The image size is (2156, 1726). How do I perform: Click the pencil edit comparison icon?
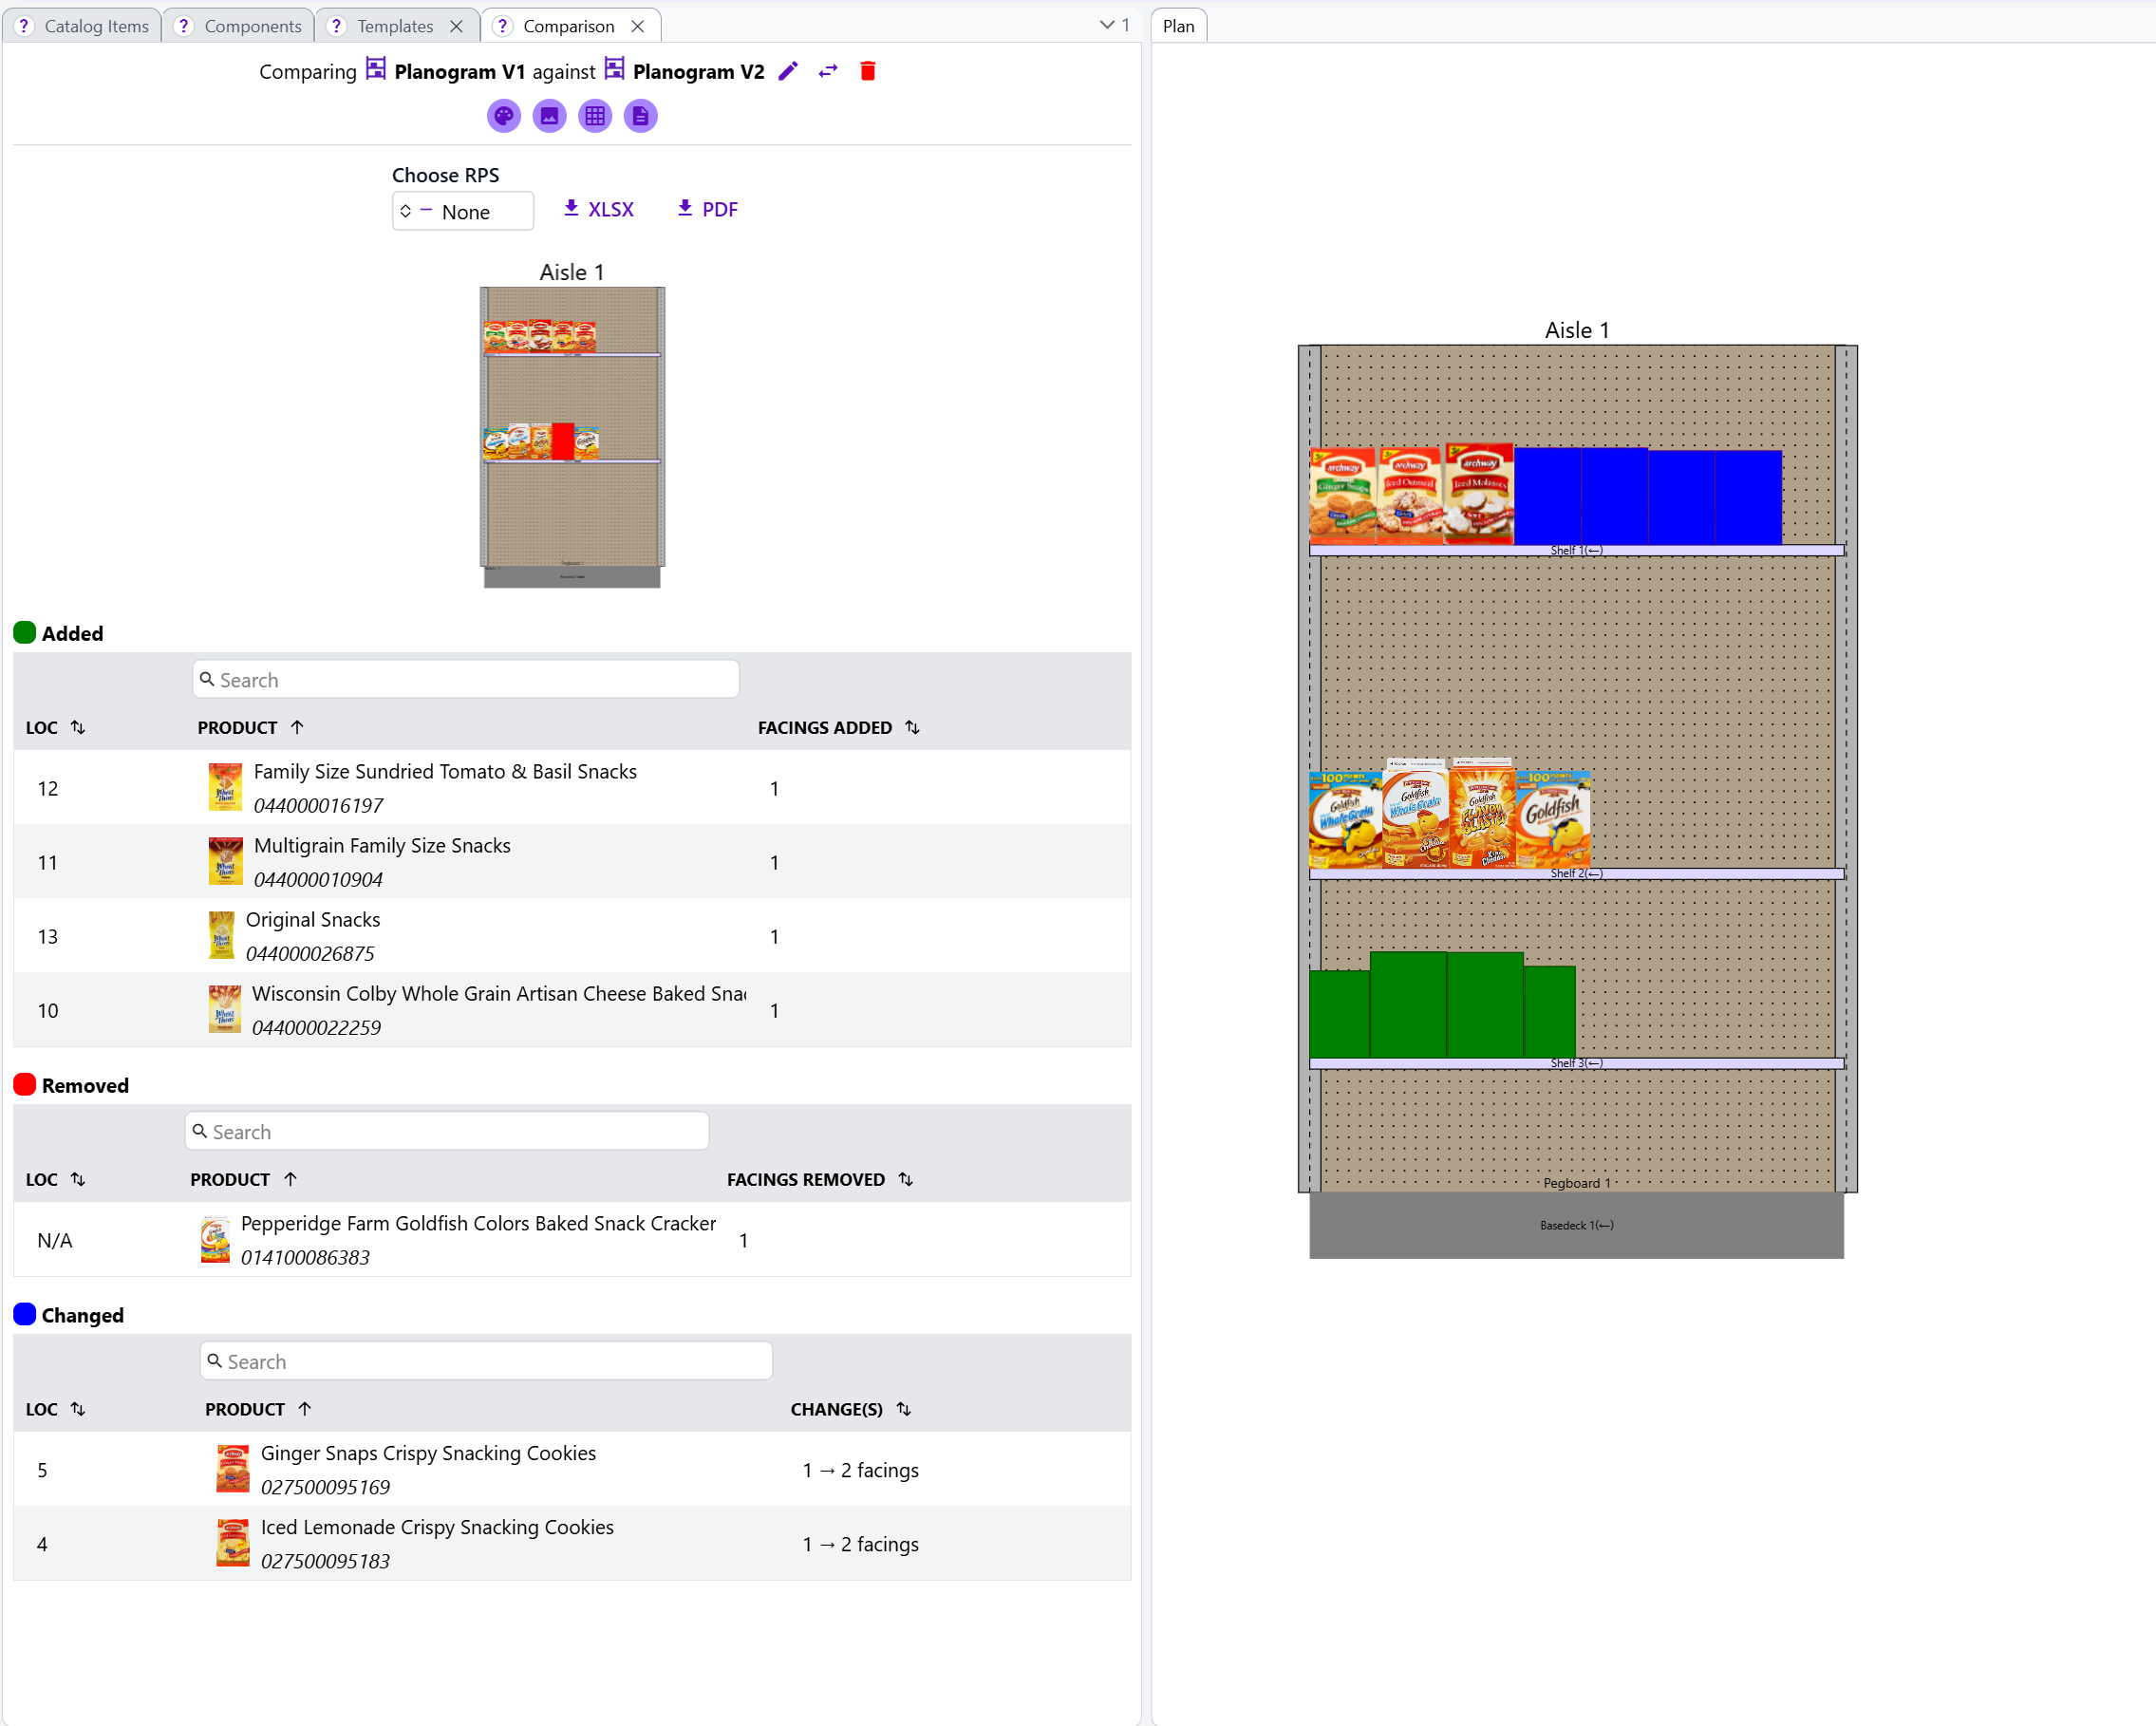point(788,71)
